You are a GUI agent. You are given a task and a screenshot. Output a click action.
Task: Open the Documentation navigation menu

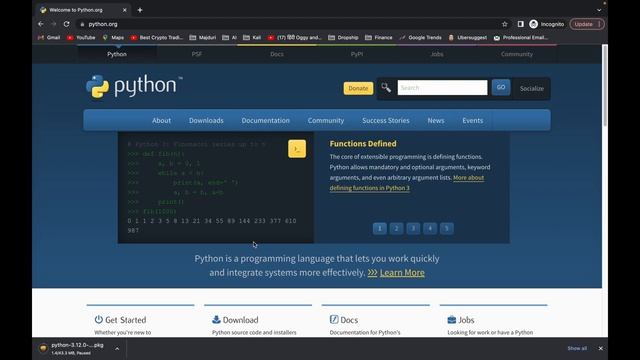266,120
